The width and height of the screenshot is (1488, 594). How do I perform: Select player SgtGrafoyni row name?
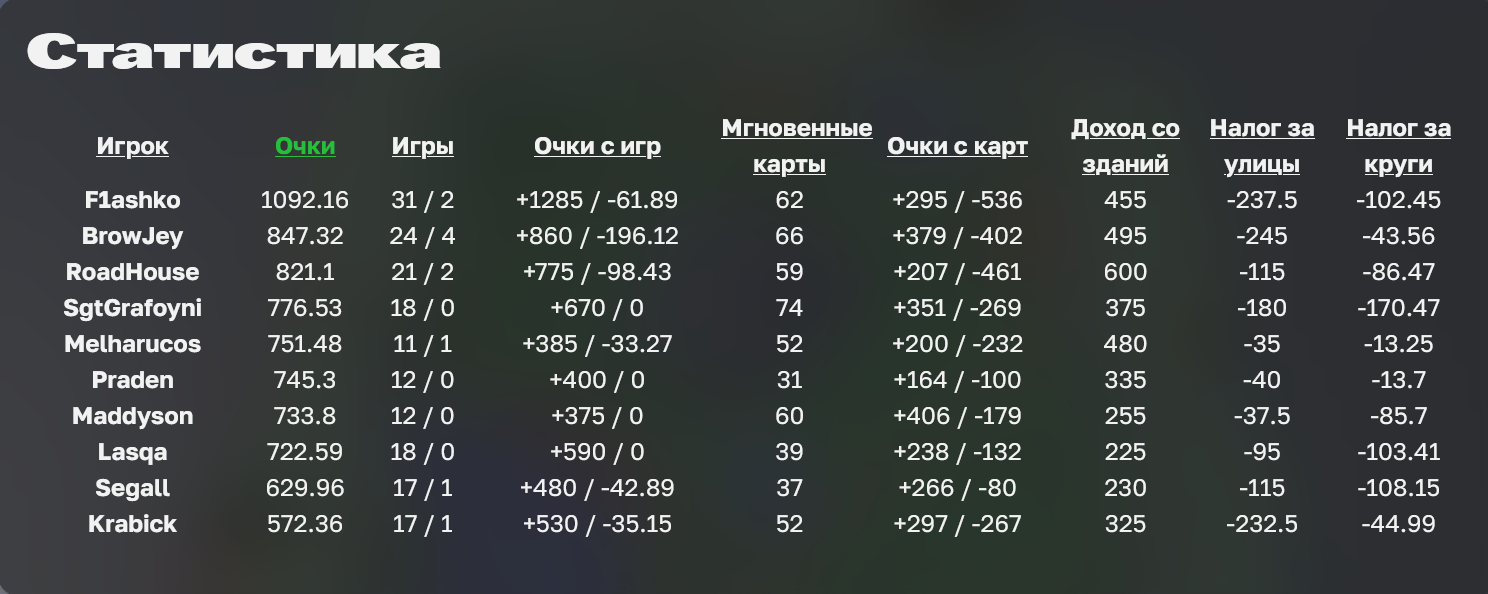[133, 308]
